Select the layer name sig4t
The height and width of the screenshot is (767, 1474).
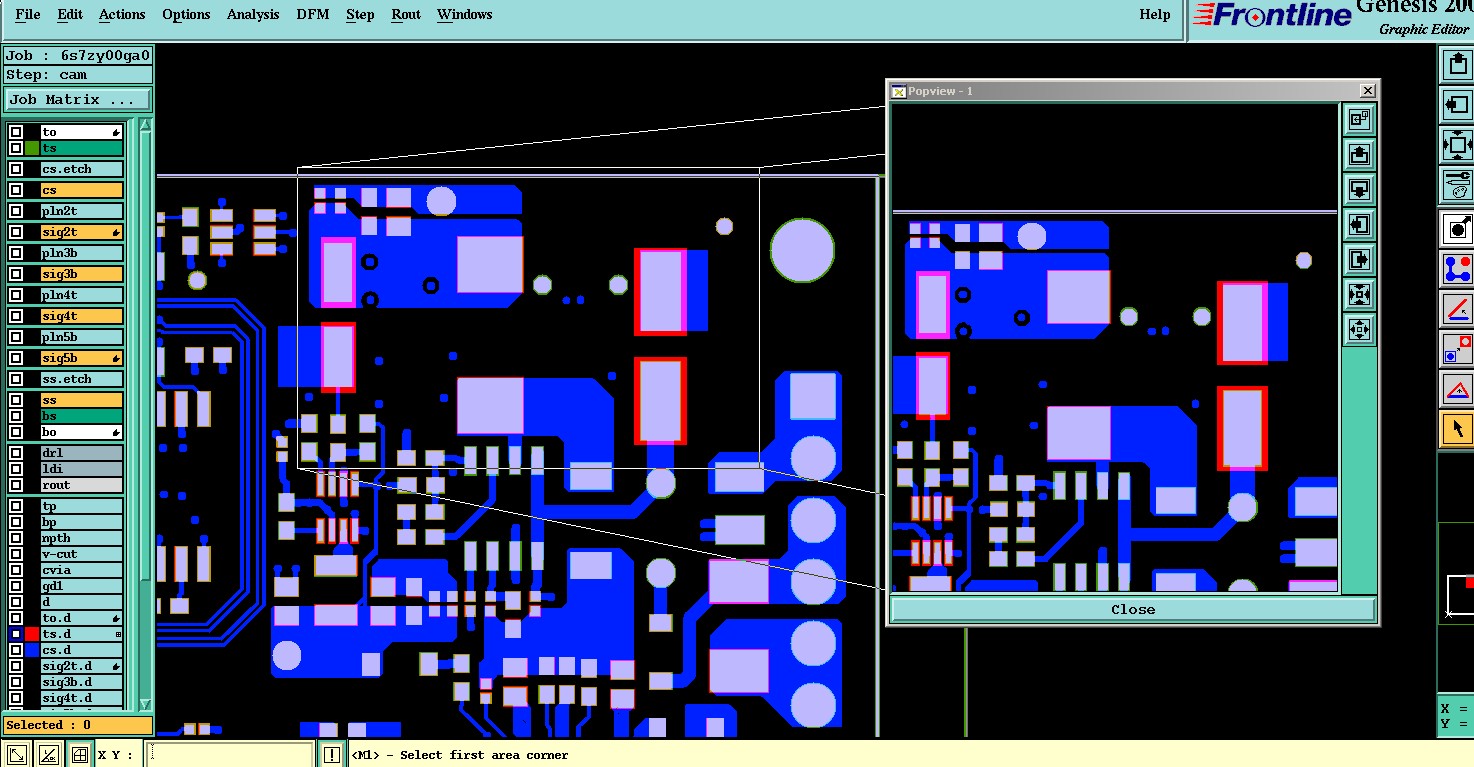pyautogui.click(x=82, y=316)
